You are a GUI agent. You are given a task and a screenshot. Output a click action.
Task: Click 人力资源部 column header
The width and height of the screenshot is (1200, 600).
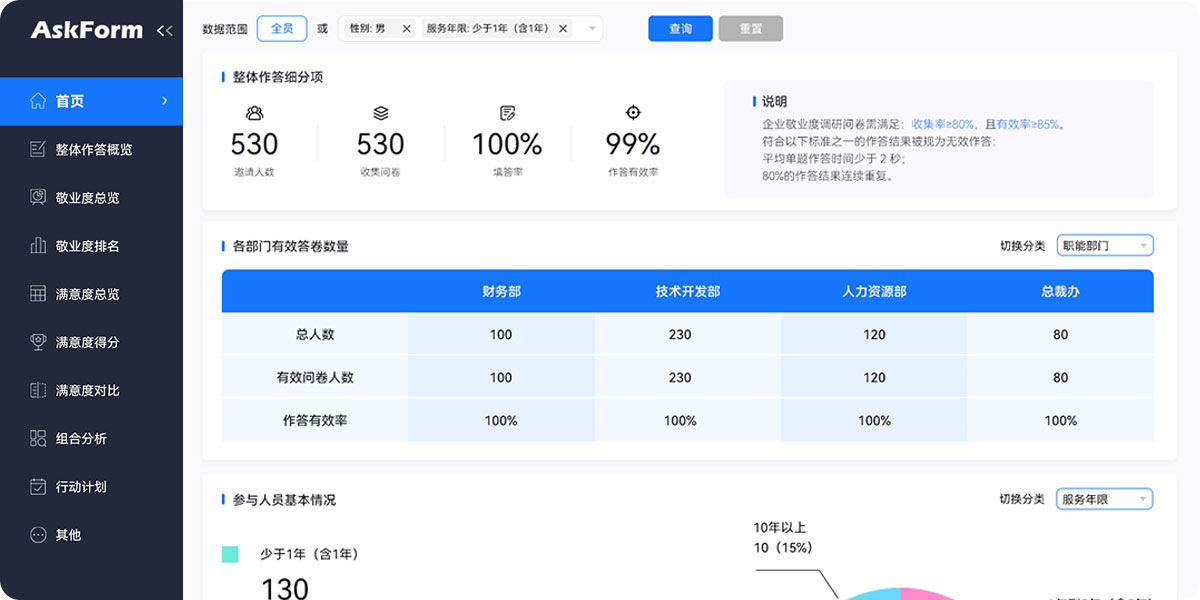click(874, 291)
